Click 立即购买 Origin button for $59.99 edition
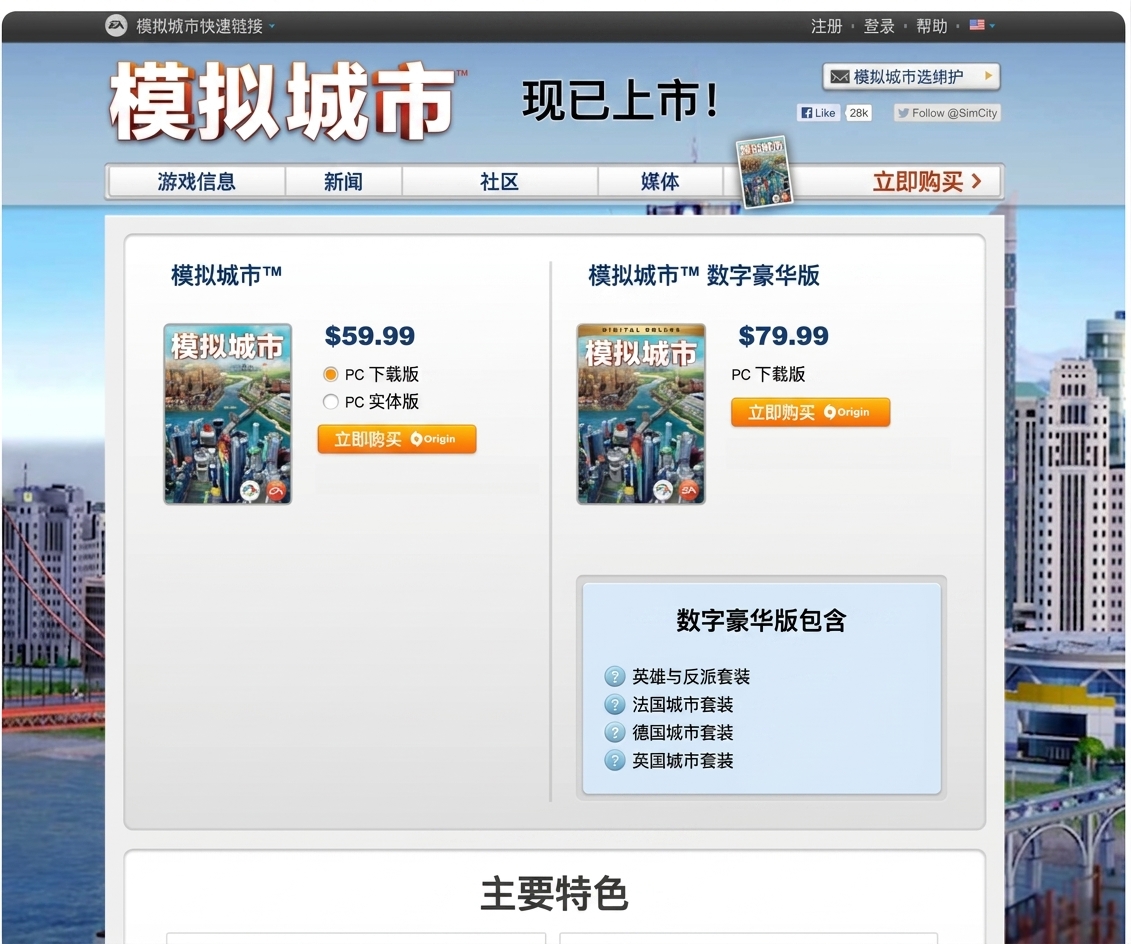The height and width of the screenshot is (944, 1131). [397, 439]
